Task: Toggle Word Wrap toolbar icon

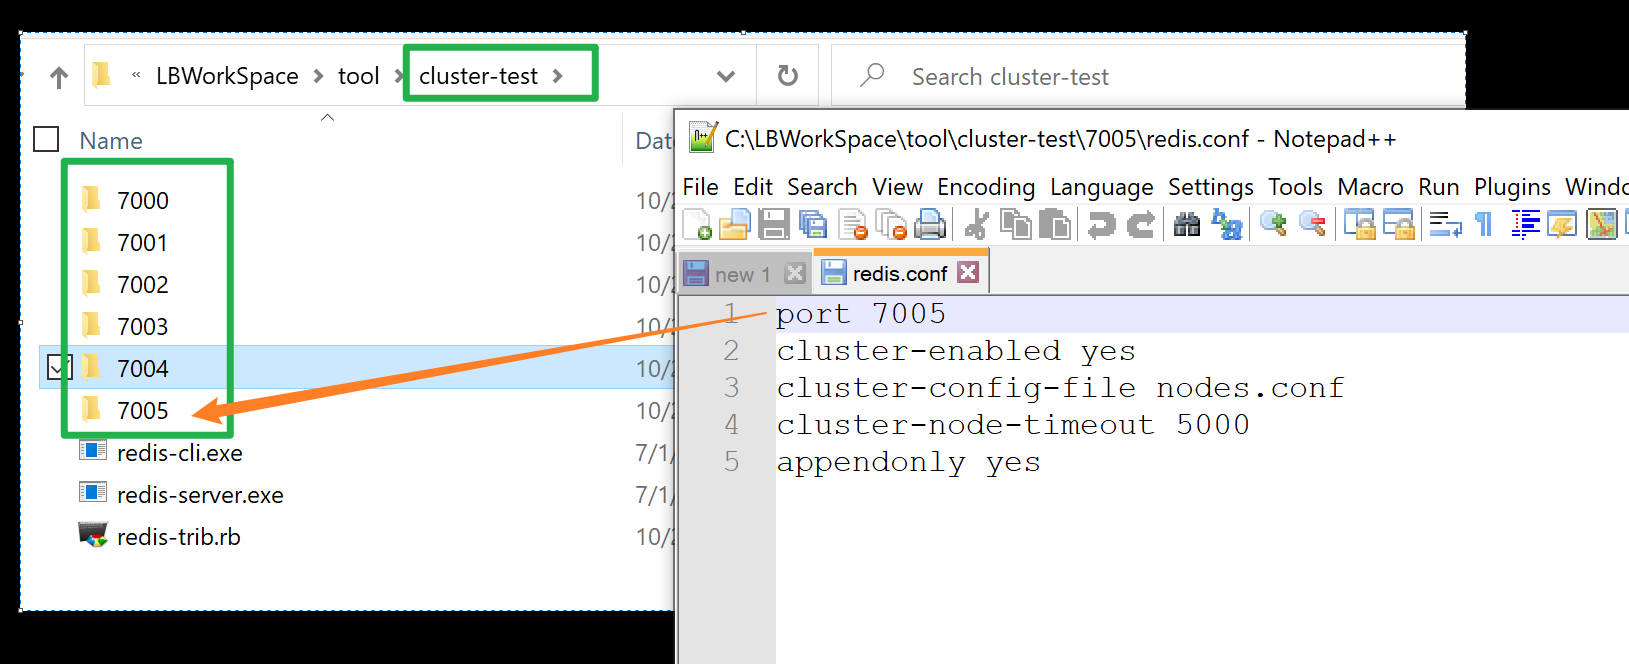Action: (x=1445, y=225)
